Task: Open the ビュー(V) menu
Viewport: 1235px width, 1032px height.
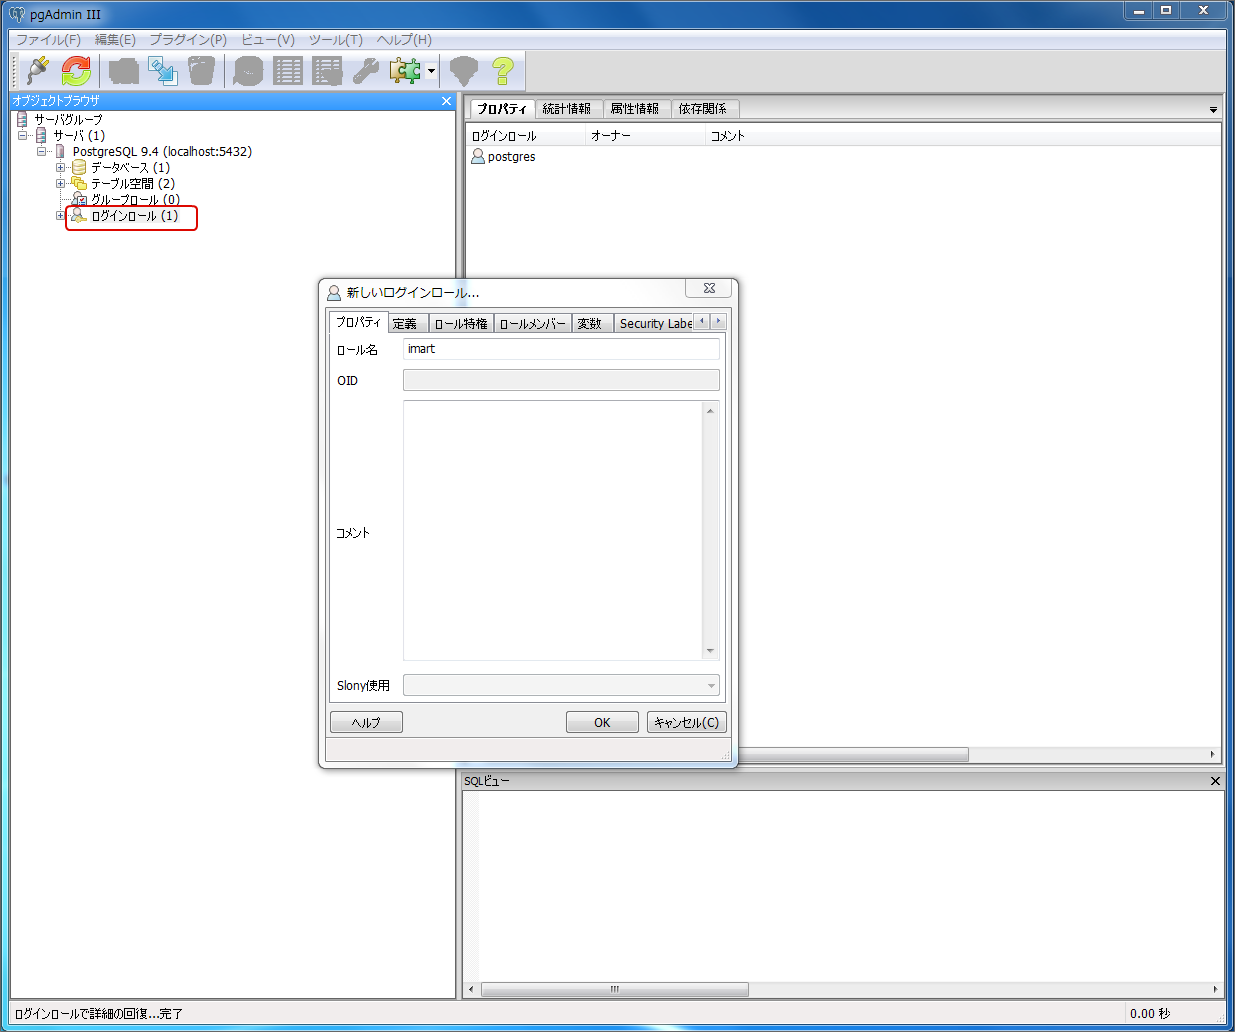Action: pyautogui.click(x=268, y=39)
